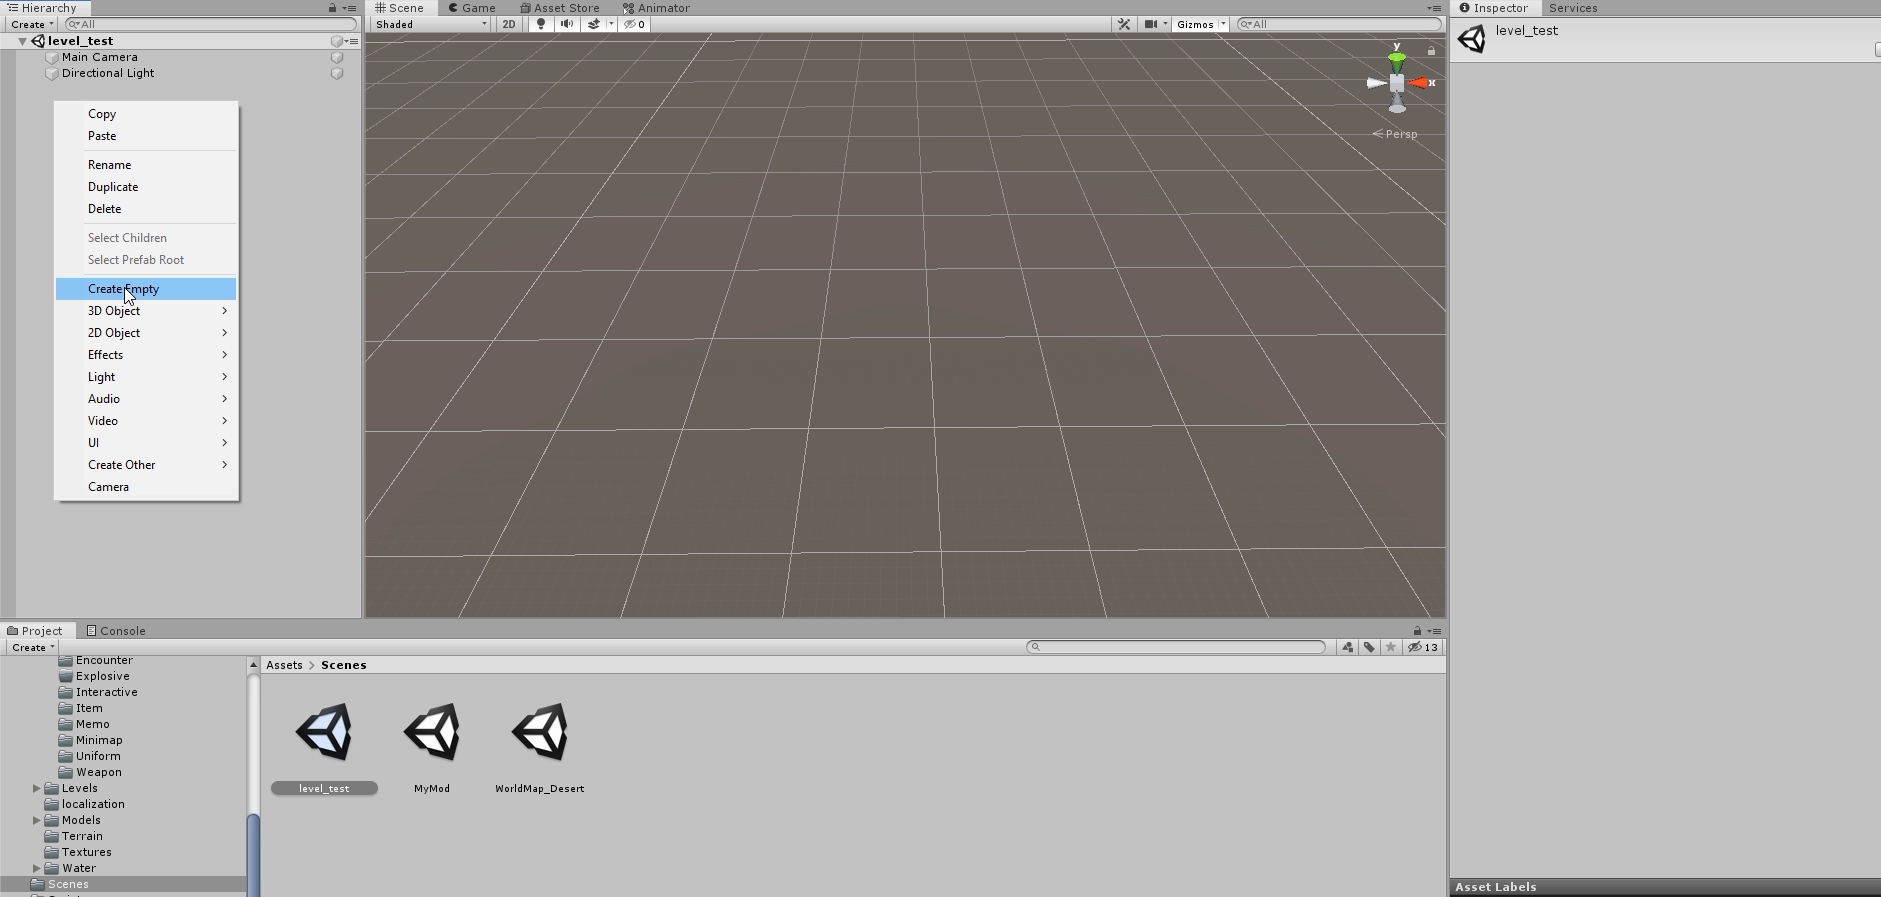1881x897 pixels.
Task: Select Create Empty in the context menu
Action: click(146, 289)
